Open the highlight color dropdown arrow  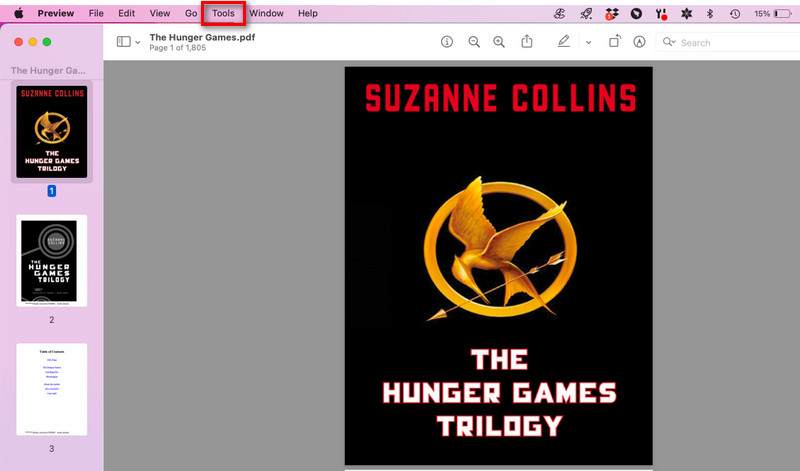point(588,42)
